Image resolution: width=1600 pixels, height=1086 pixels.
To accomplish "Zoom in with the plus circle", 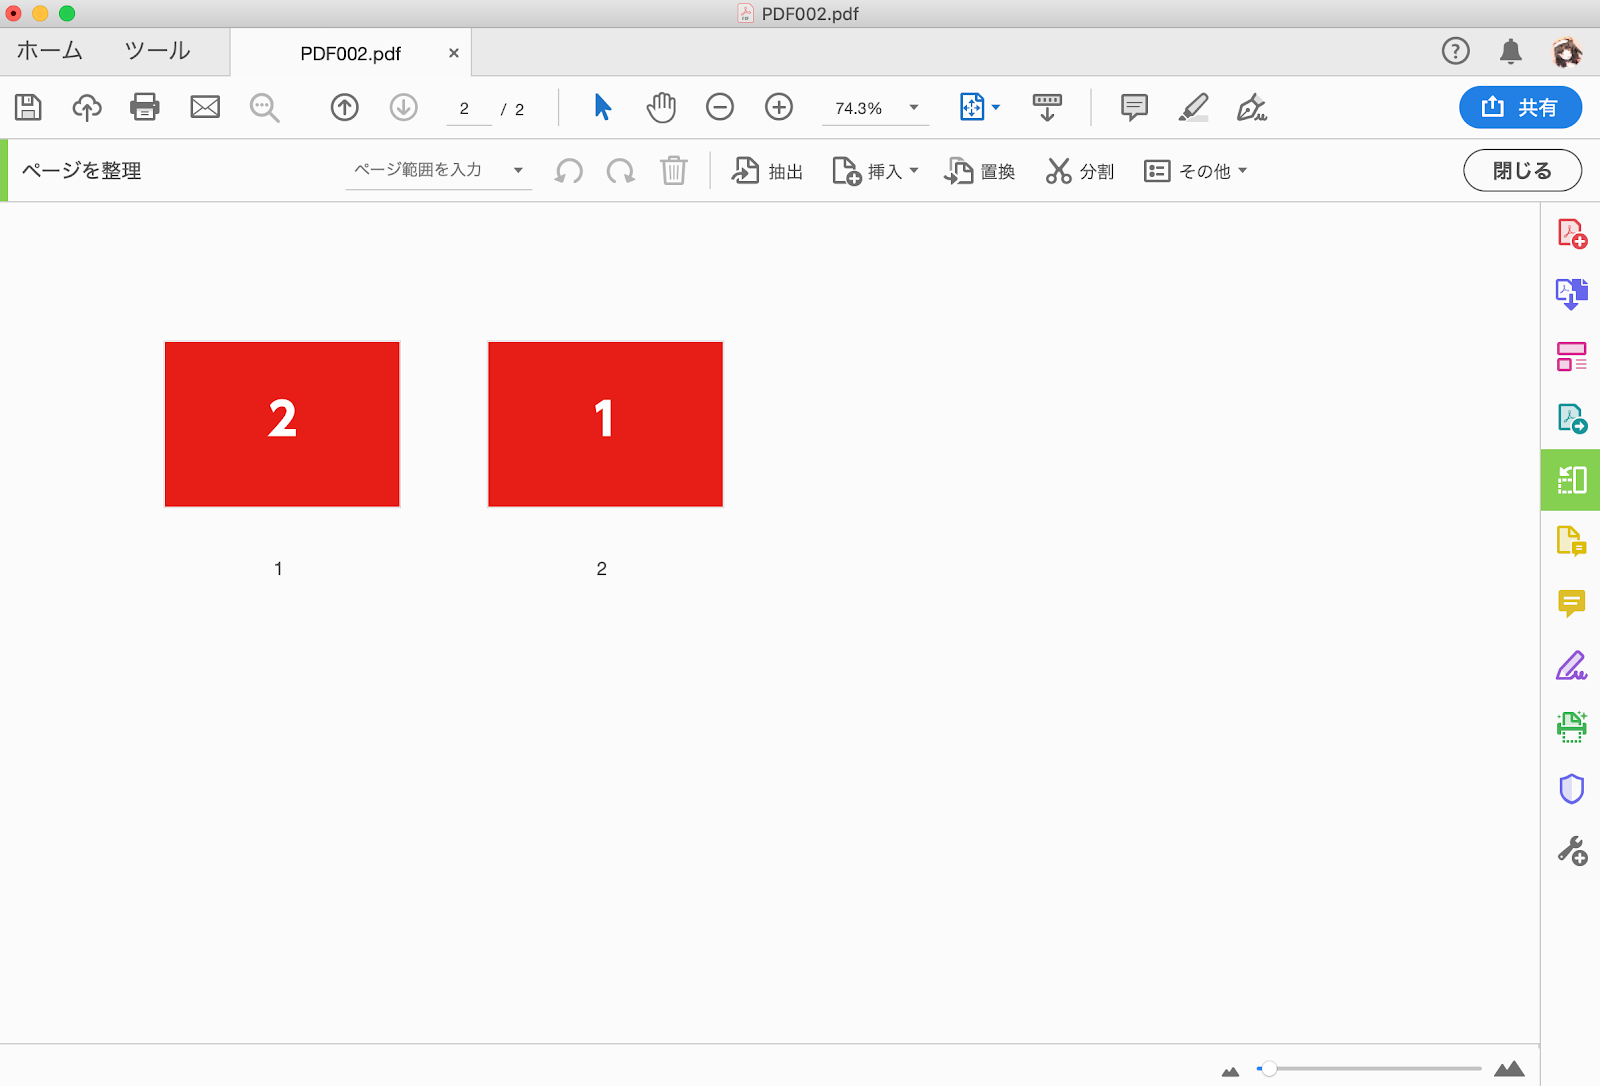I will [x=779, y=107].
